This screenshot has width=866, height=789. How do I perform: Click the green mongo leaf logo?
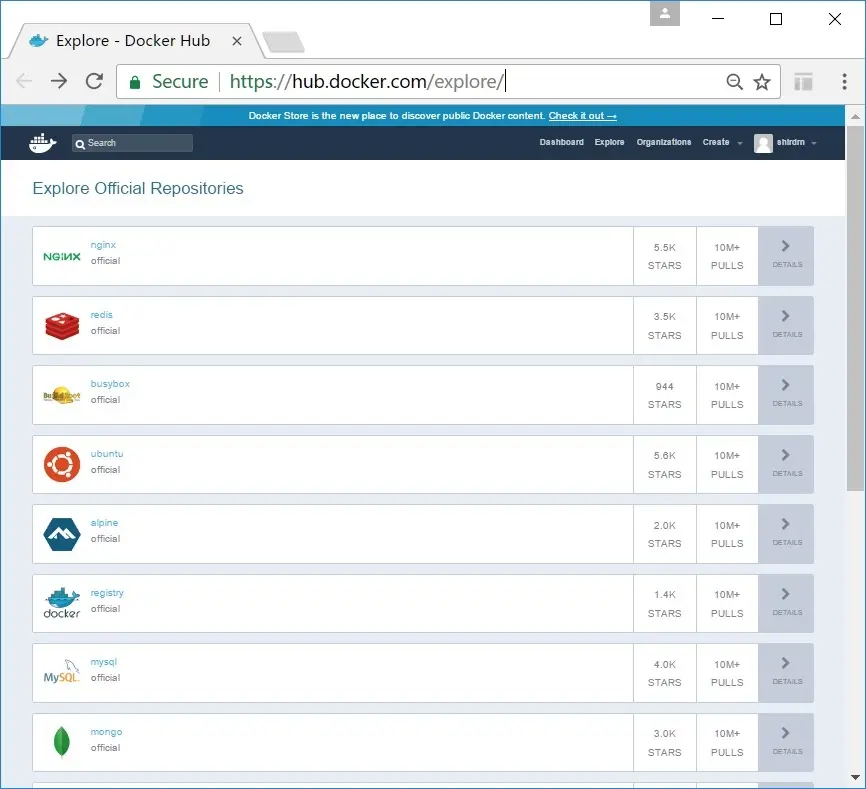(x=62, y=742)
